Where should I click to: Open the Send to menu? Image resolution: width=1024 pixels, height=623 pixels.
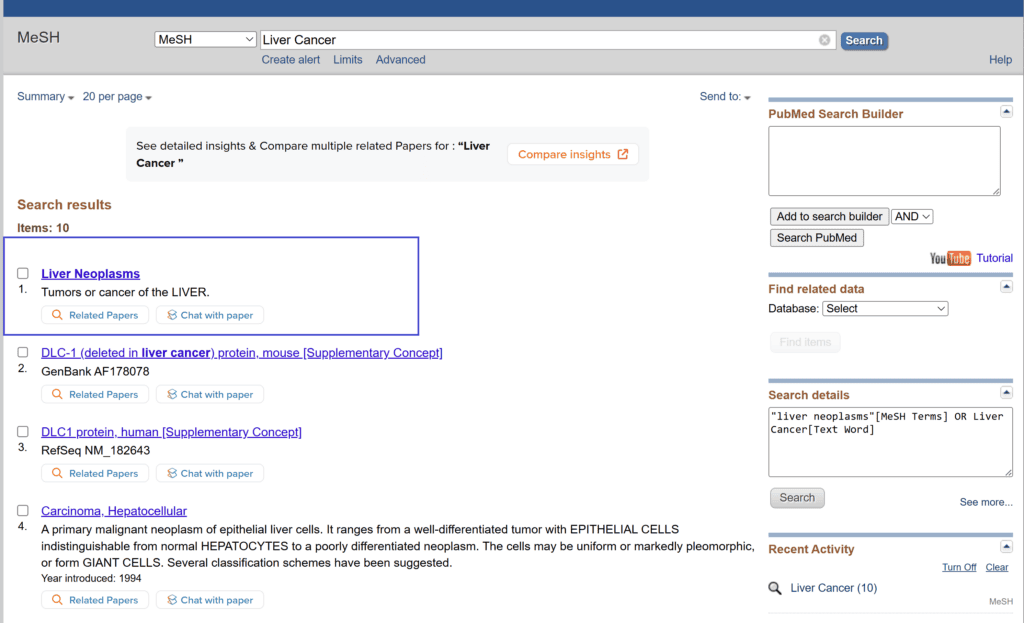(725, 97)
